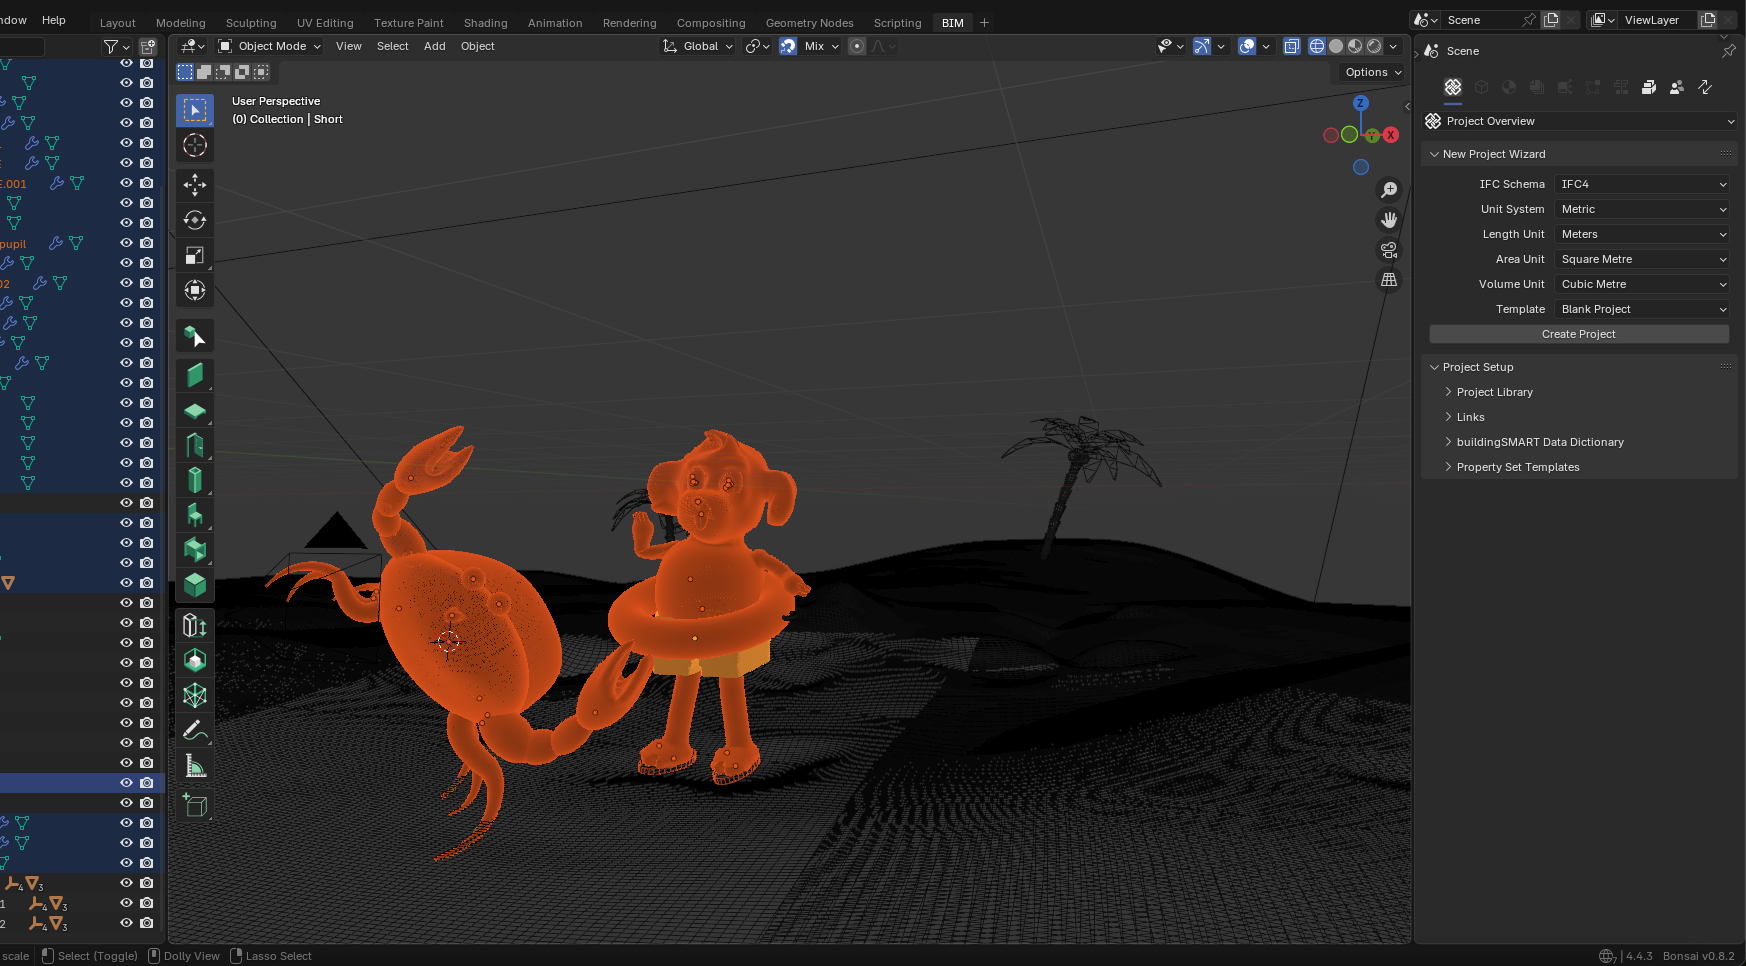
Task: Open the Project Overview properties tab icon
Action: (x=1453, y=87)
